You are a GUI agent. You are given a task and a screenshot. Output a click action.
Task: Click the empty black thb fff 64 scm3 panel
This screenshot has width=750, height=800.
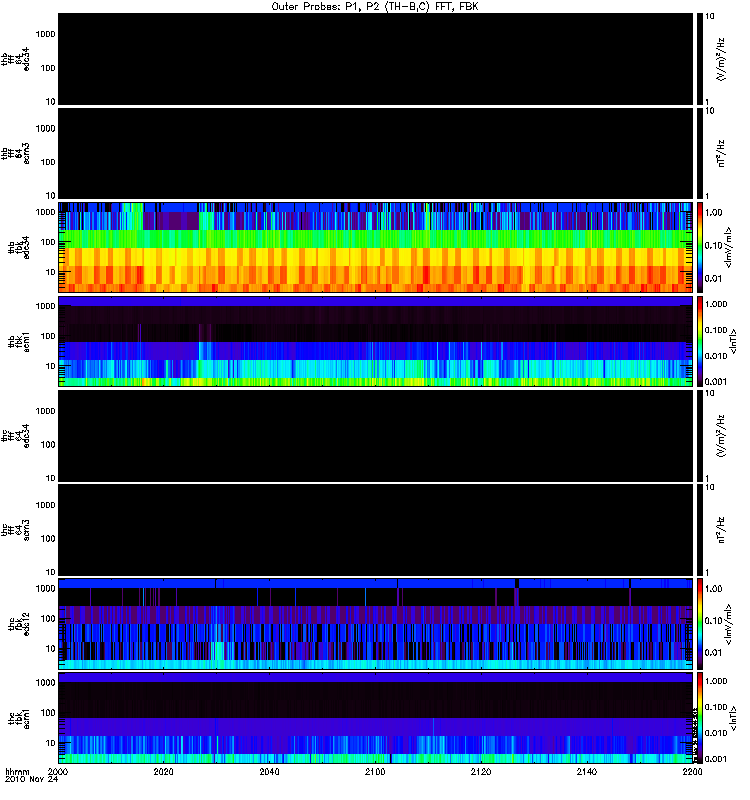click(375, 154)
